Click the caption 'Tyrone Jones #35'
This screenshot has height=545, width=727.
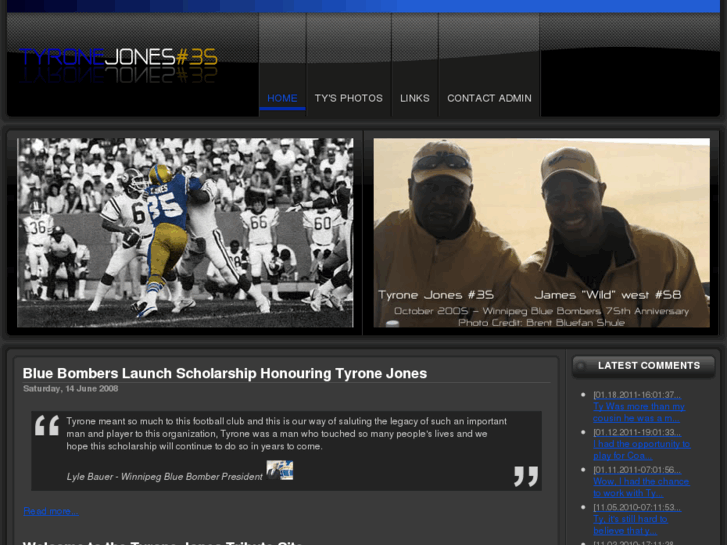pyautogui.click(x=436, y=295)
